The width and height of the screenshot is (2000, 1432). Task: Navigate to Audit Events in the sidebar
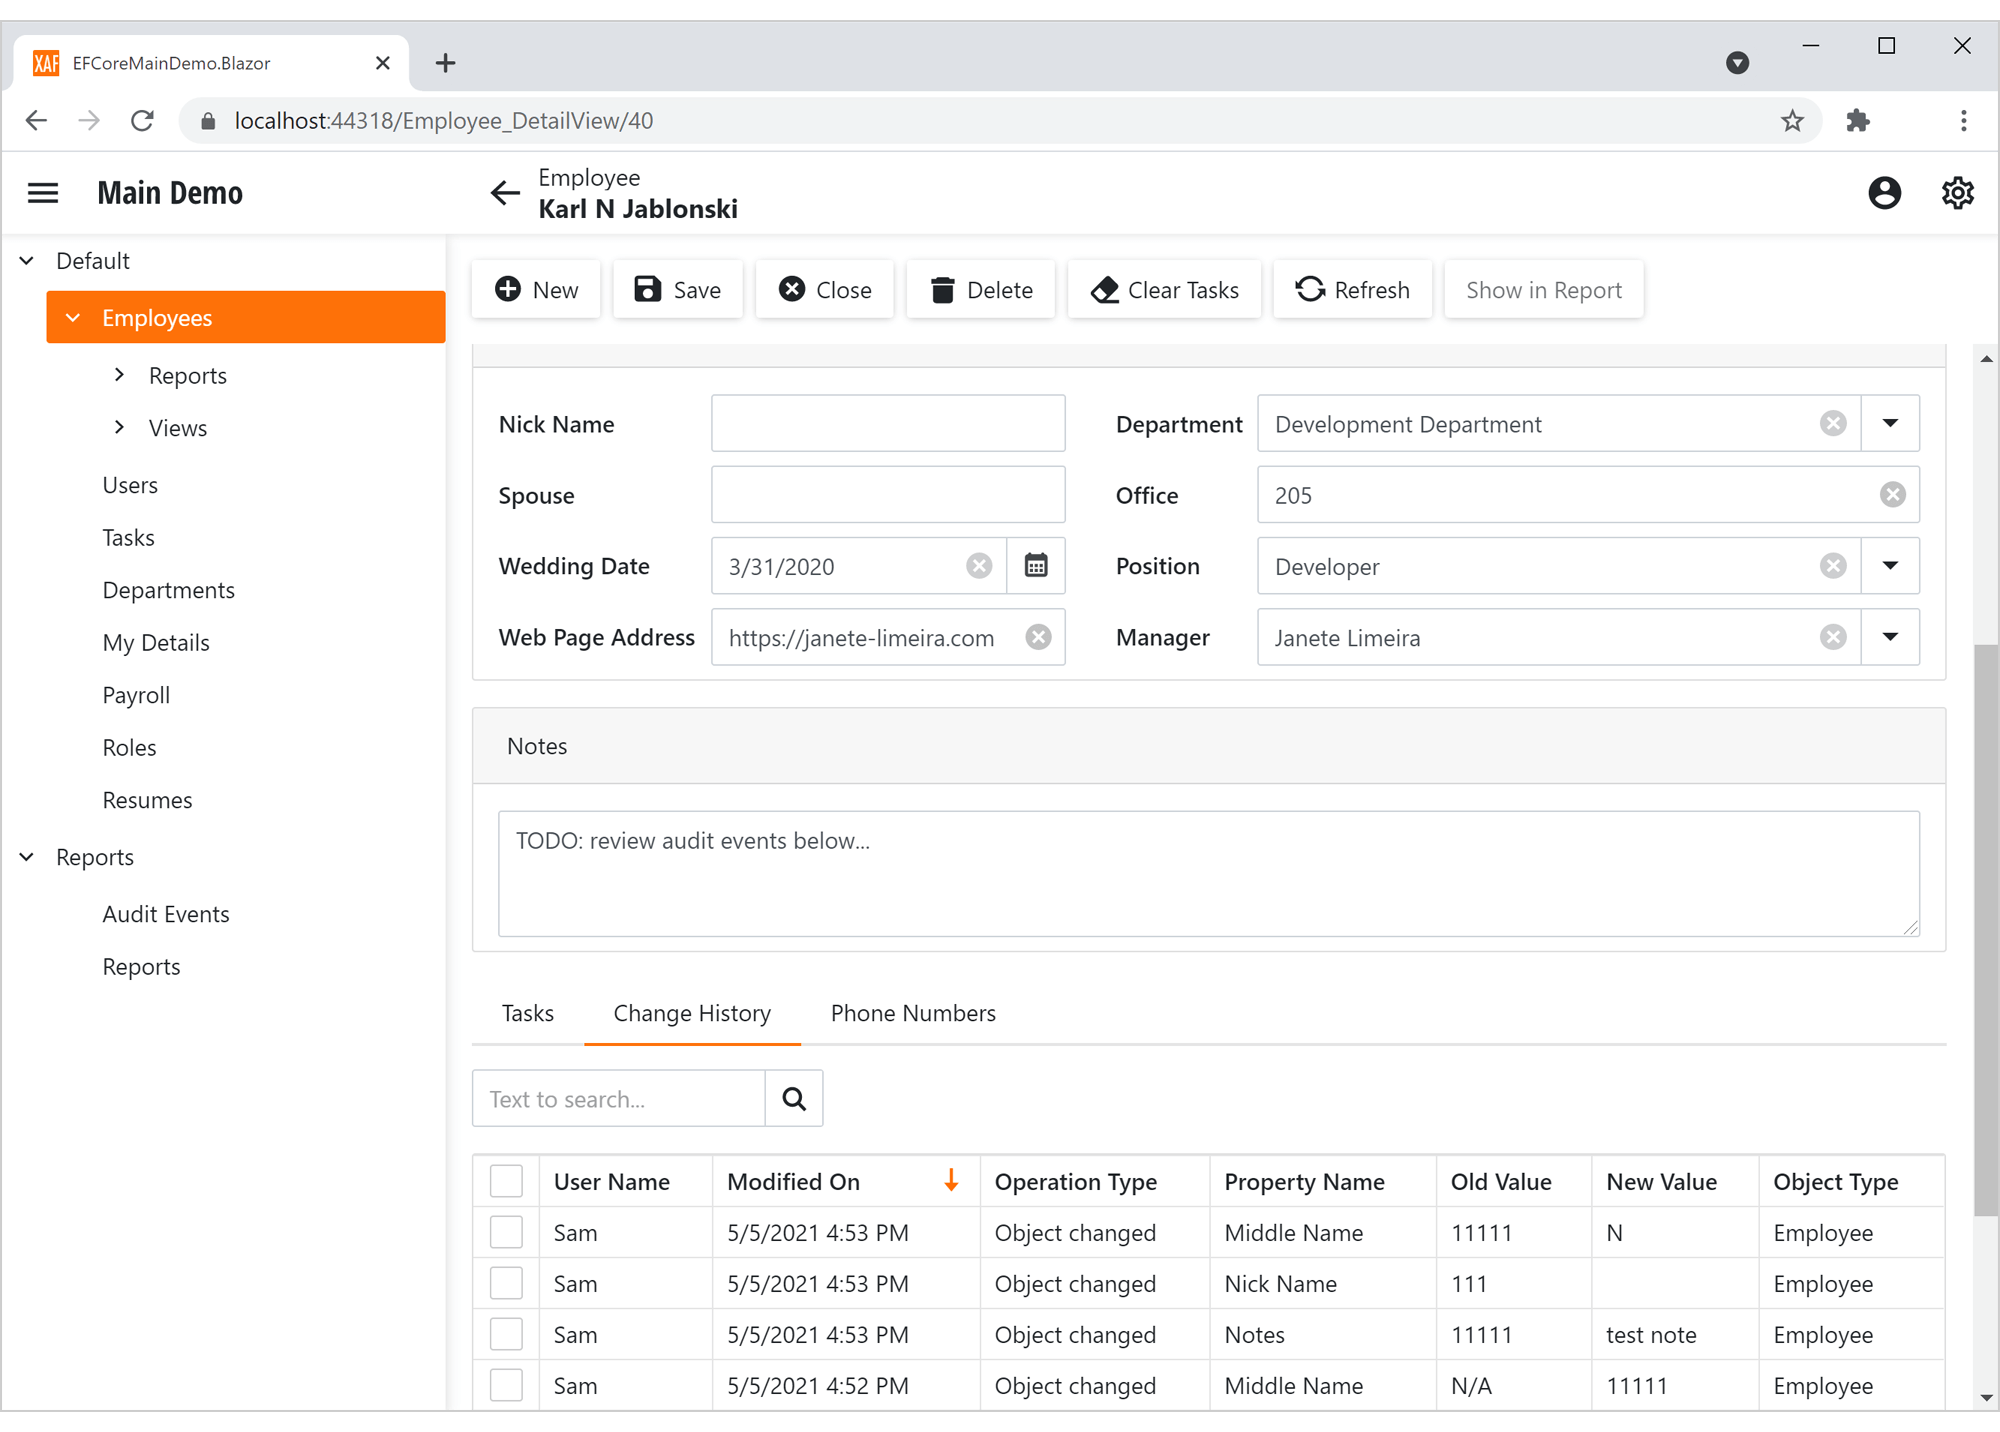click(165, 913)
